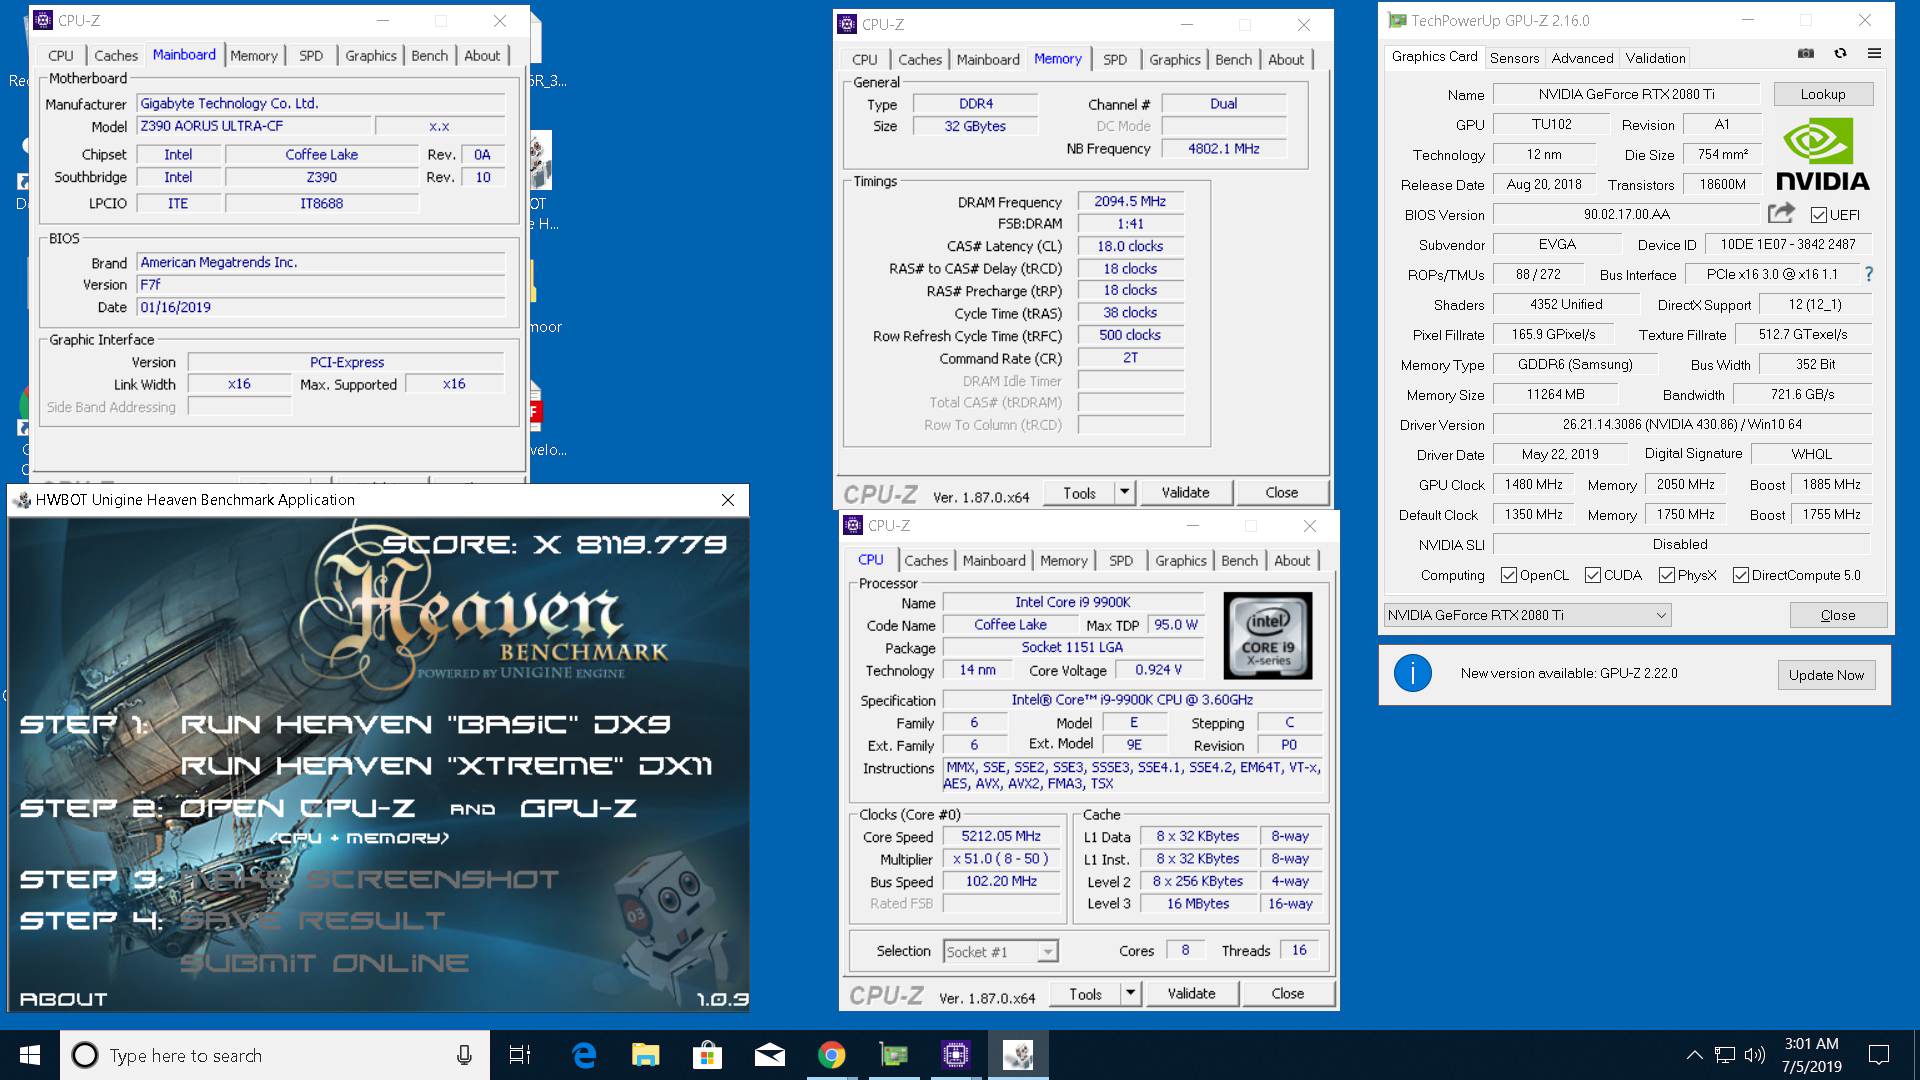Open Mail app from taskbar
The height and width of the screenshot is (1080, 1920).
pyautogui.click(x=769, y=1055)
